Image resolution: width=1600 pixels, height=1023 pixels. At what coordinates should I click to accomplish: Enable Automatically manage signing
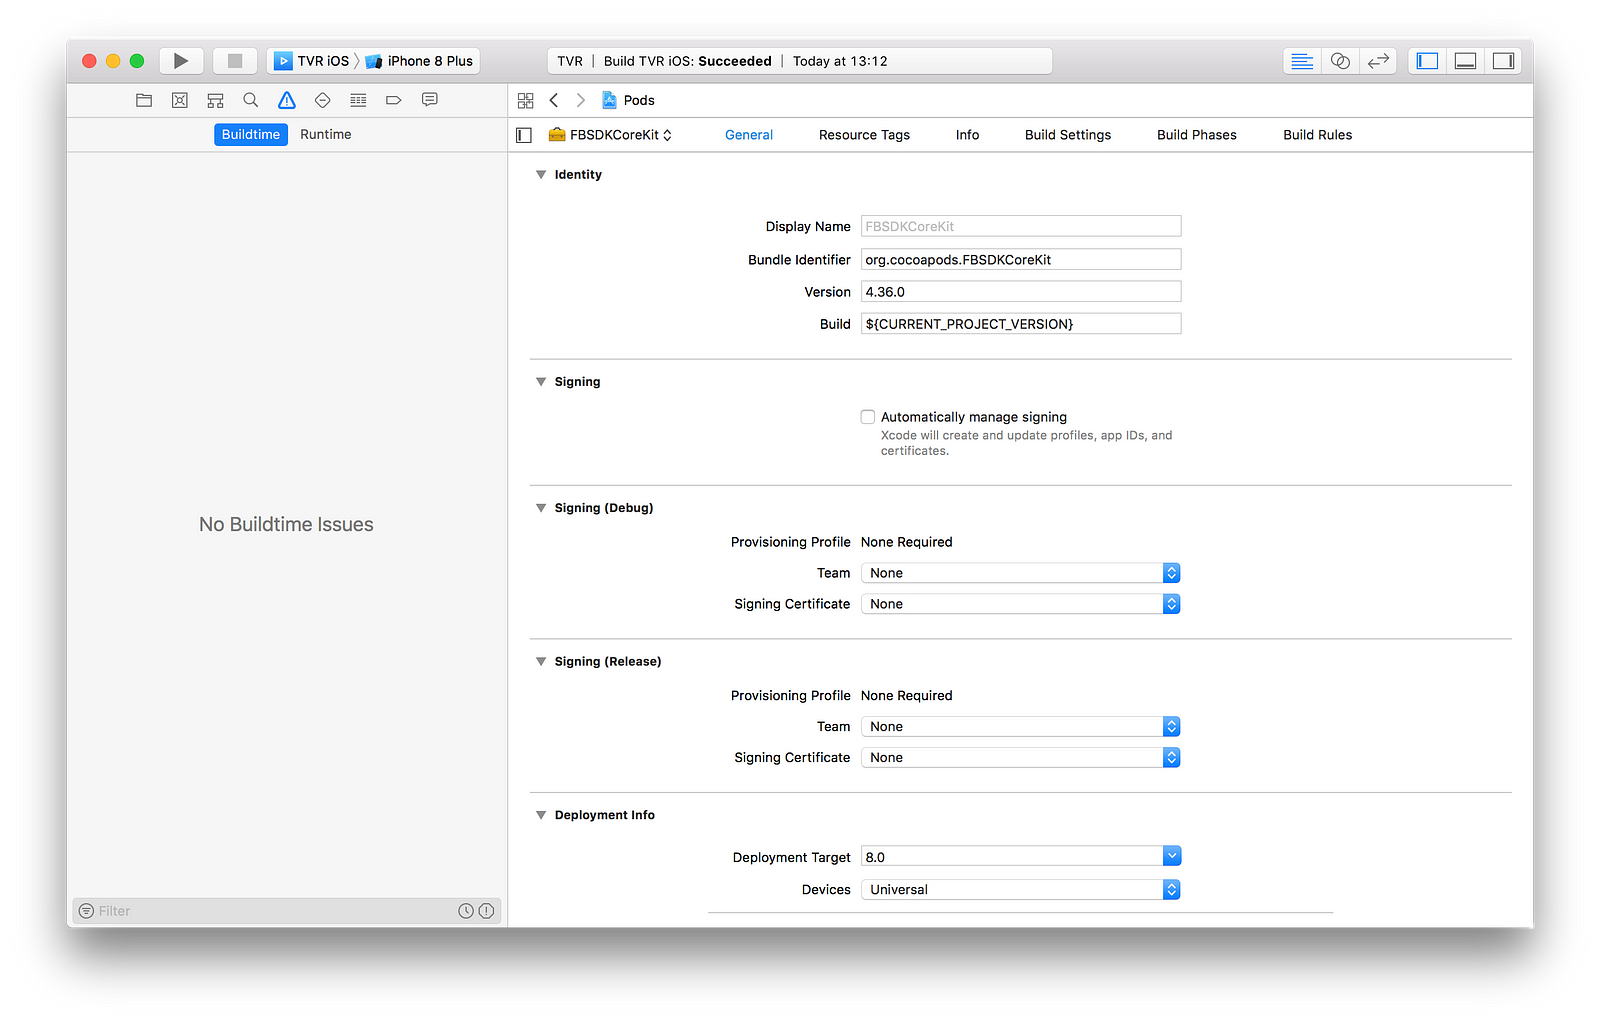[x=868, y=417]
